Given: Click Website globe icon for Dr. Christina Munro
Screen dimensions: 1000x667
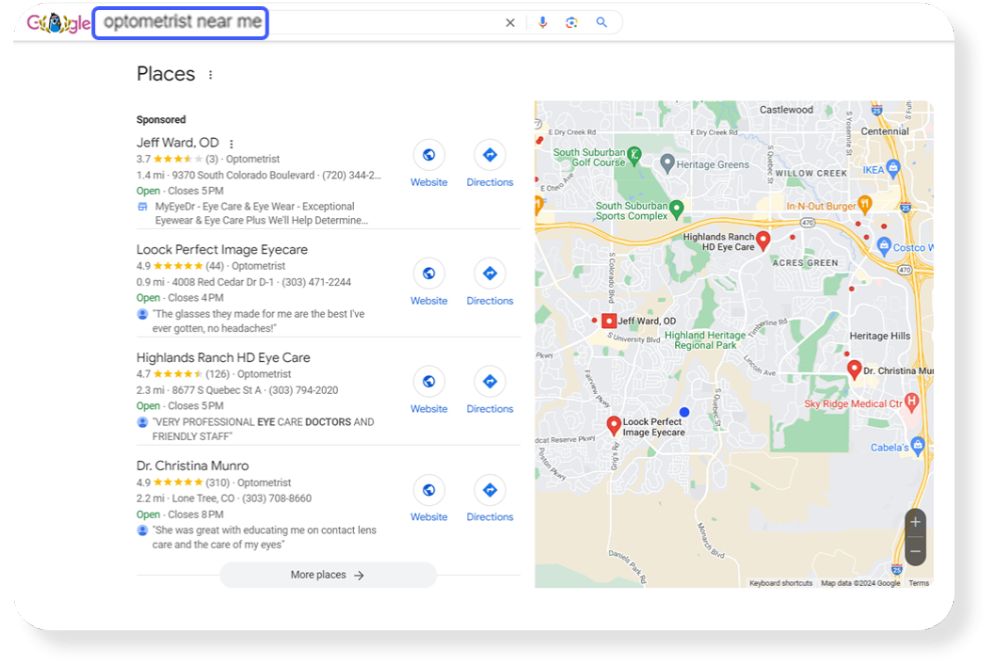Looking at the screenshot, I should click(x=429, y=490).
